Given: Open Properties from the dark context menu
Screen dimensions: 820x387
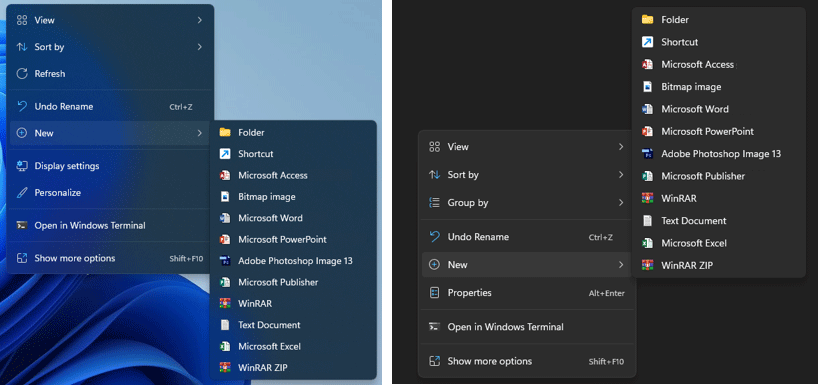Looking at the screenshot, I should 527,293.
